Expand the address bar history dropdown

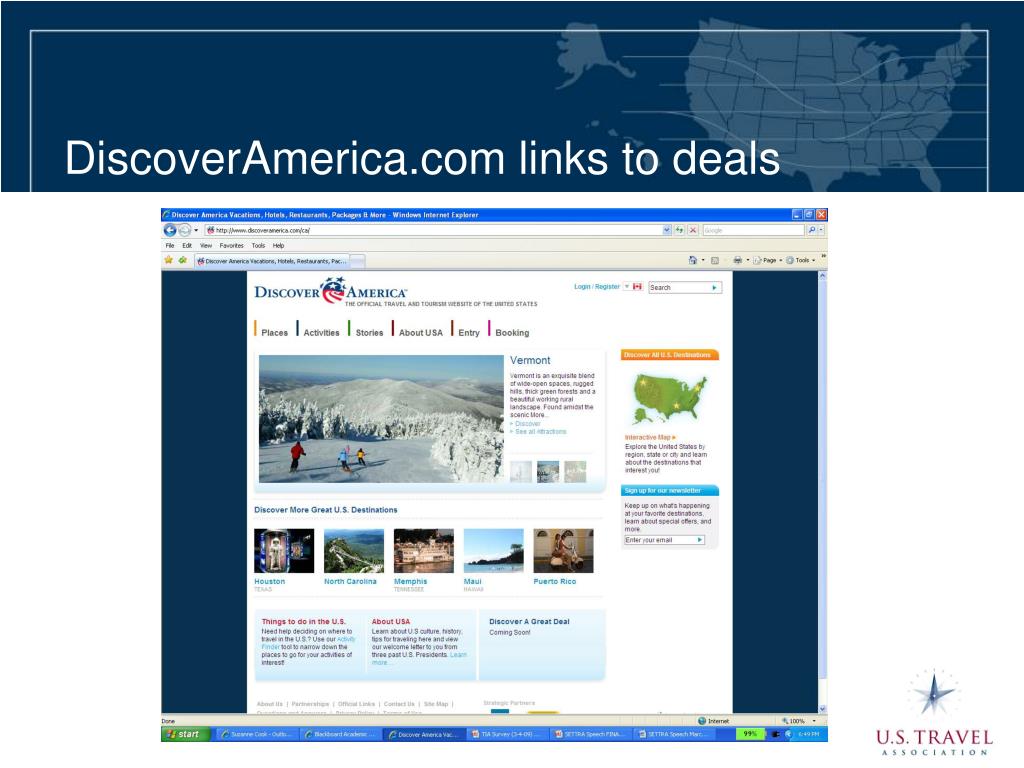point(667,230)
